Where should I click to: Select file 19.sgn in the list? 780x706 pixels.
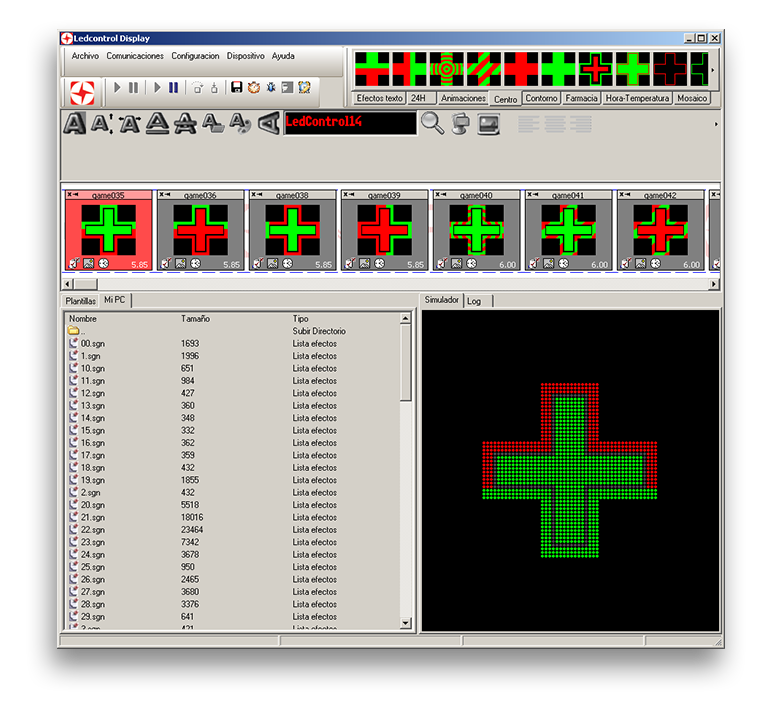point(232,480)
